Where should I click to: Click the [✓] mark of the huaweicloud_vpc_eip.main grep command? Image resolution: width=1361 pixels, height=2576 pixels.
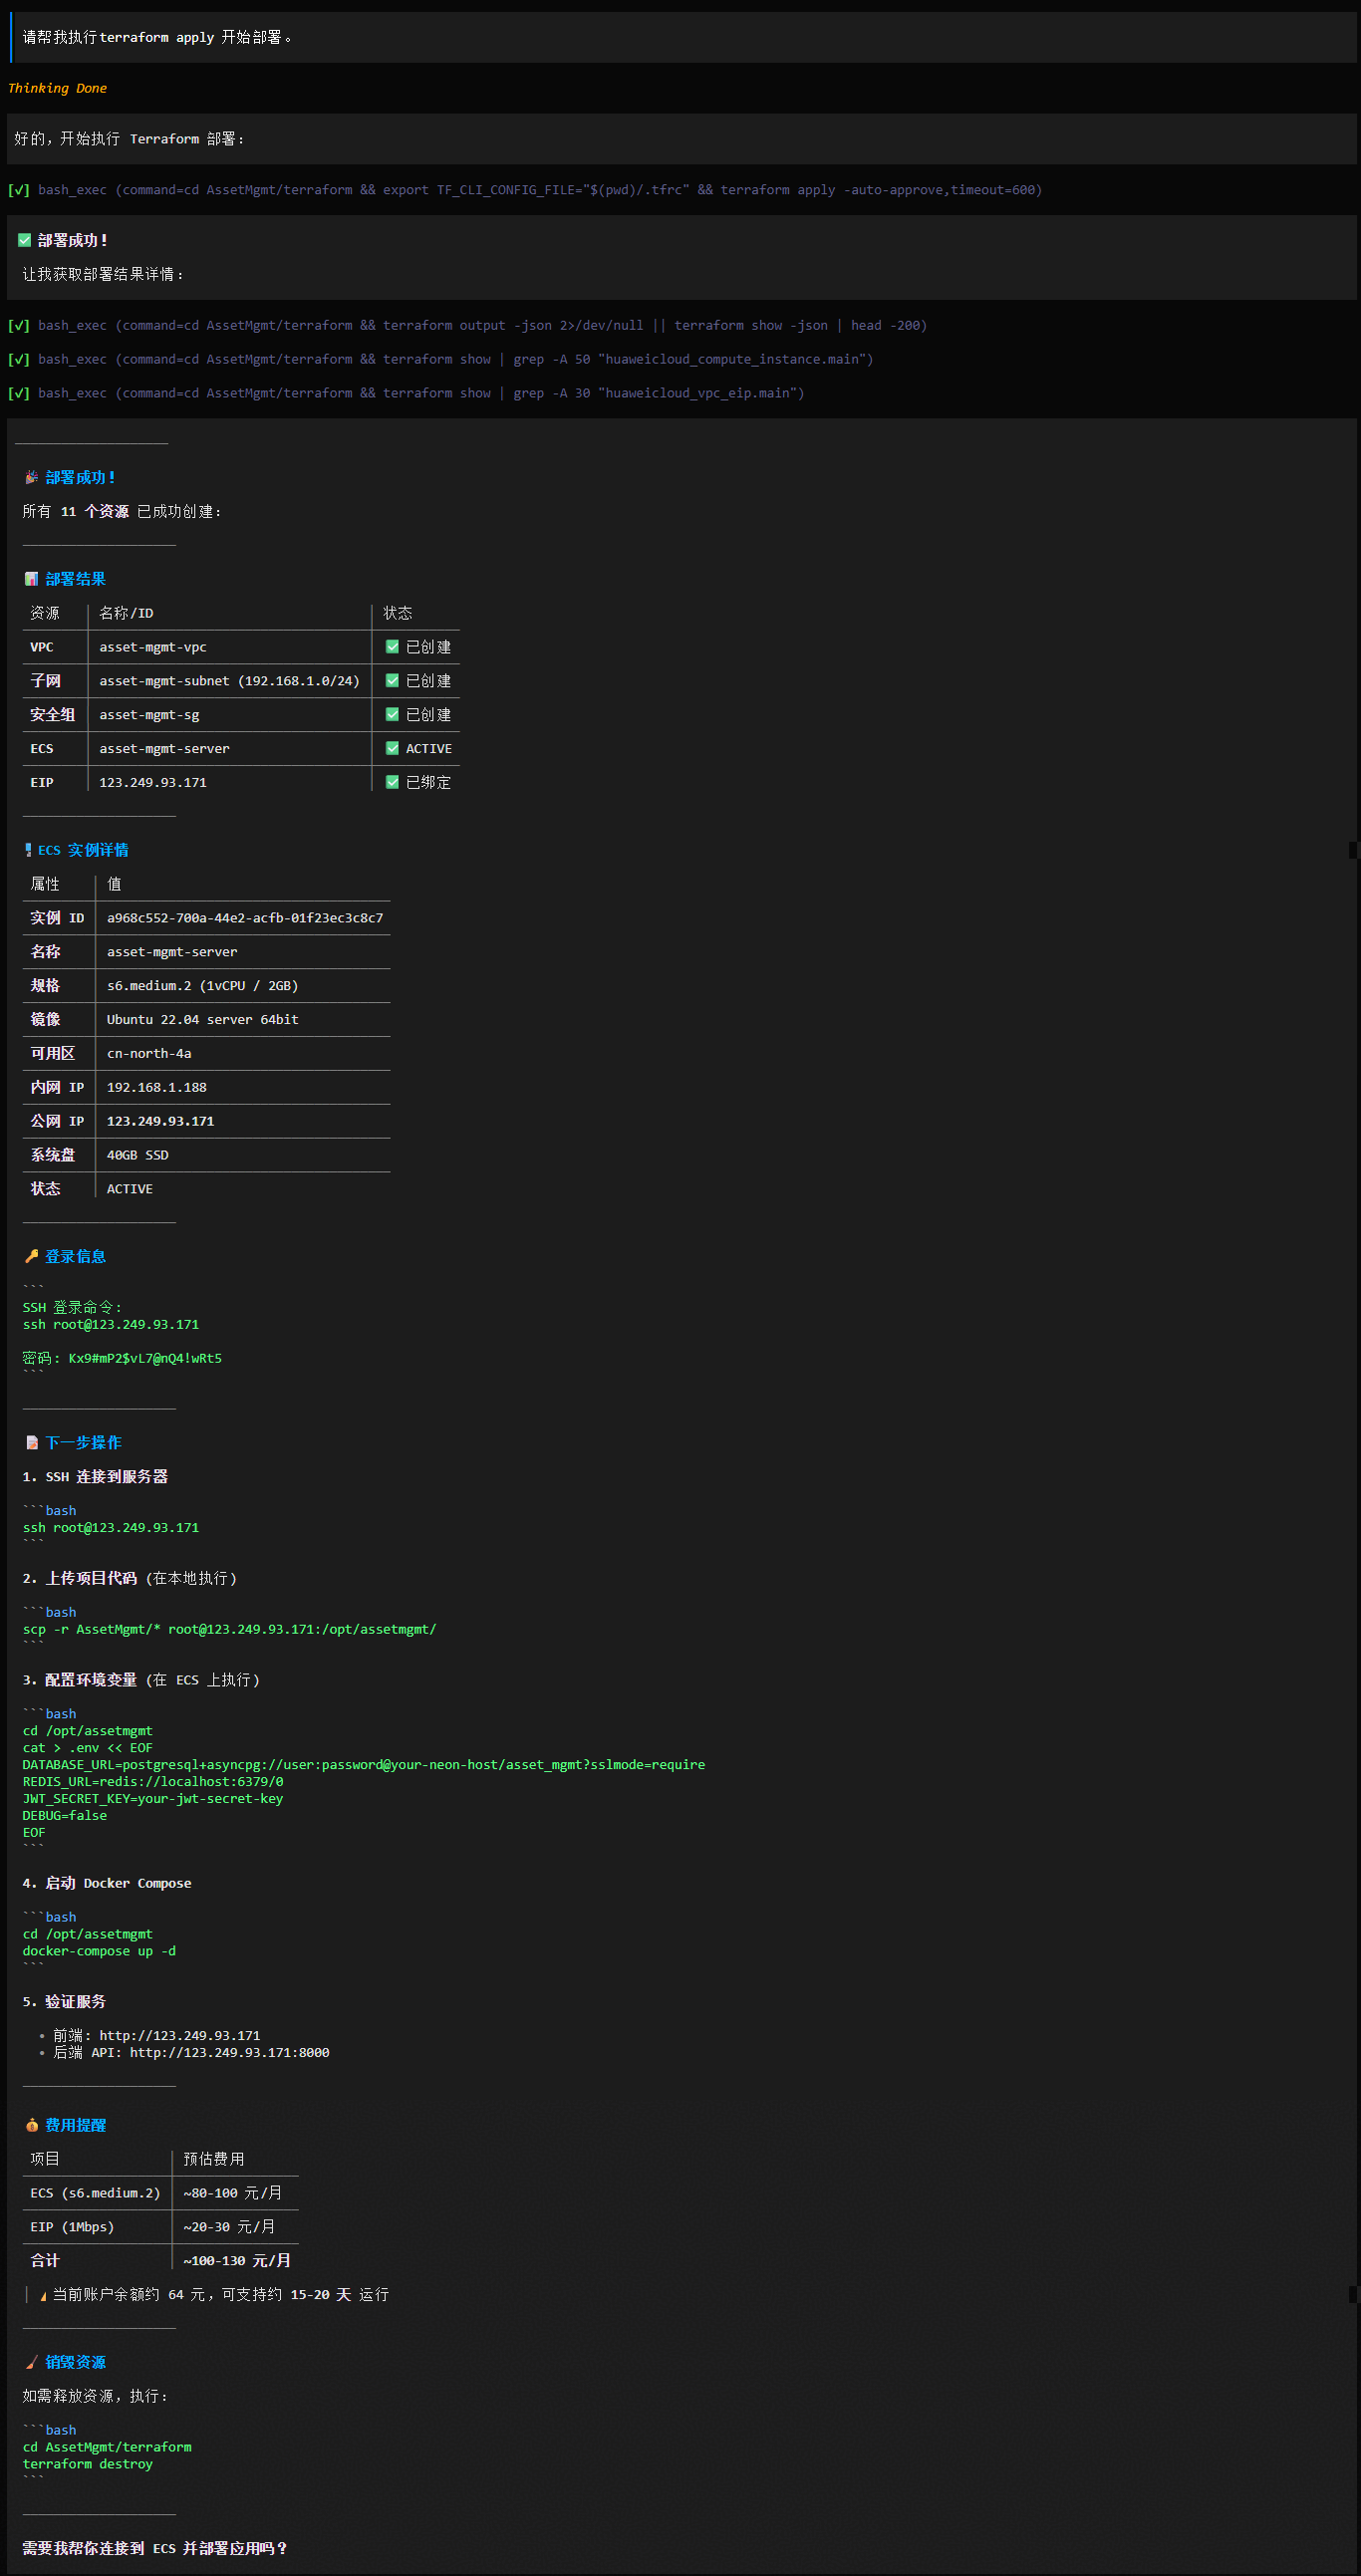click(x=19, y=394)
